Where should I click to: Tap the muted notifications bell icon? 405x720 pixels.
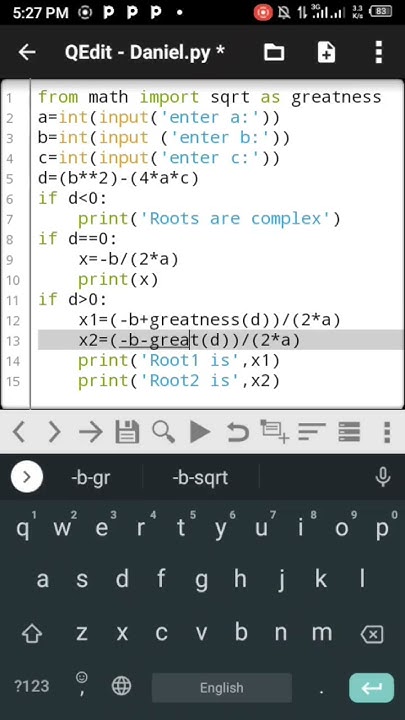coord(284,12)
